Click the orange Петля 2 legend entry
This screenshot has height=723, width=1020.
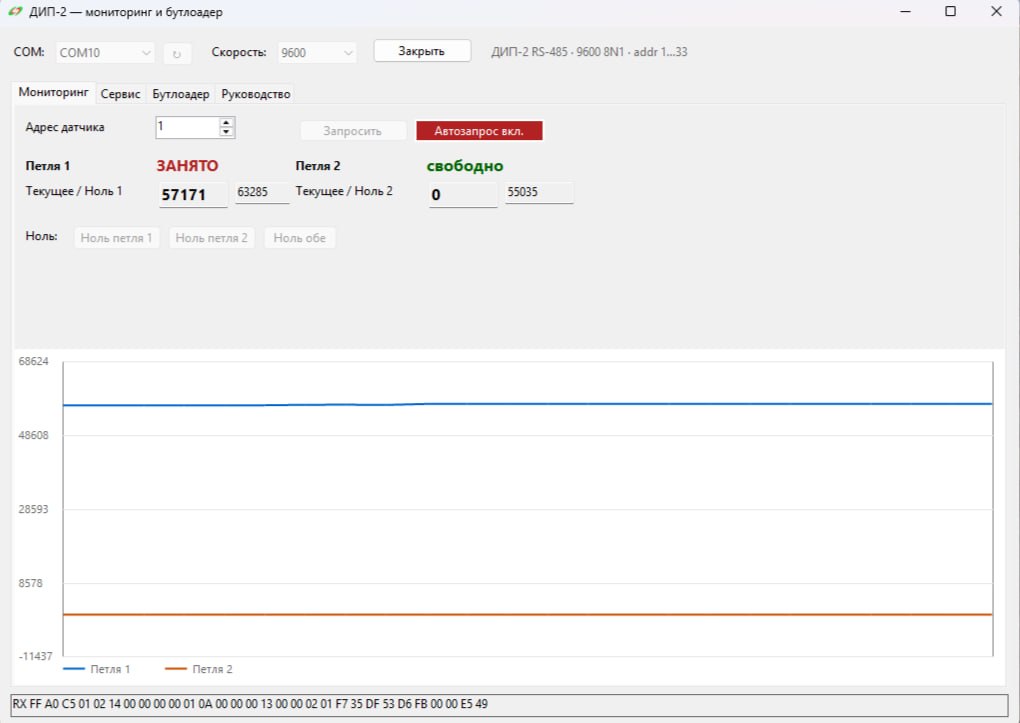coord(198,669)
